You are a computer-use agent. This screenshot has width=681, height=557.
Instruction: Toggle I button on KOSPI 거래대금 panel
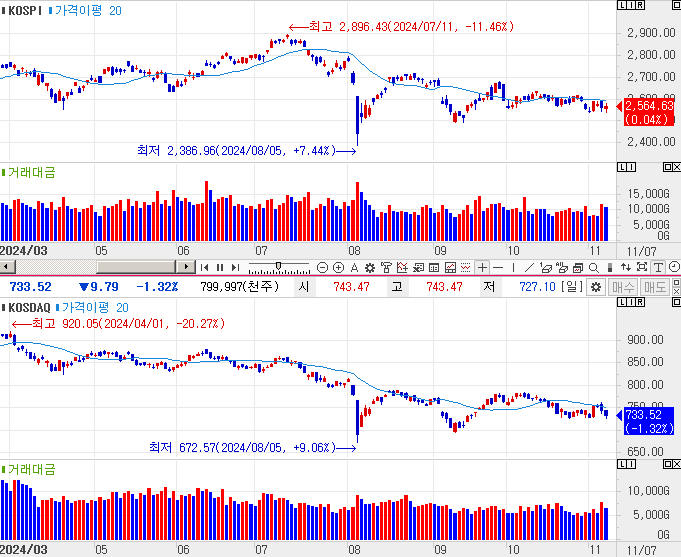(631, 167)
